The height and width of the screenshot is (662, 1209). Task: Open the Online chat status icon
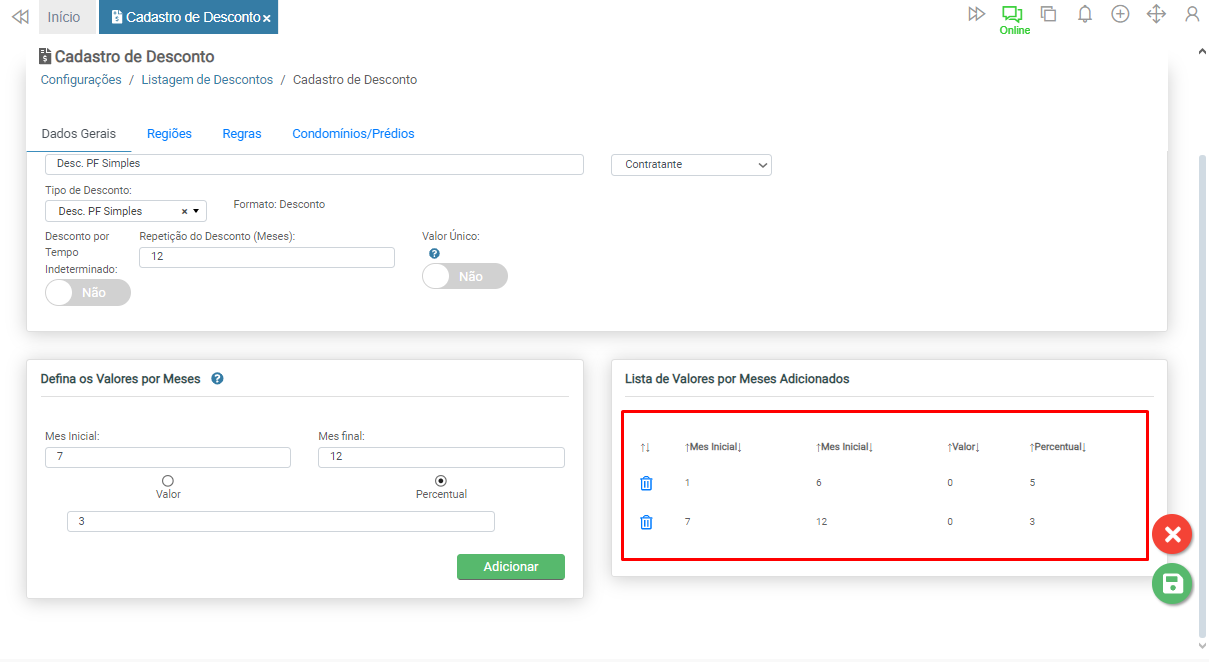pos(1013,15)
